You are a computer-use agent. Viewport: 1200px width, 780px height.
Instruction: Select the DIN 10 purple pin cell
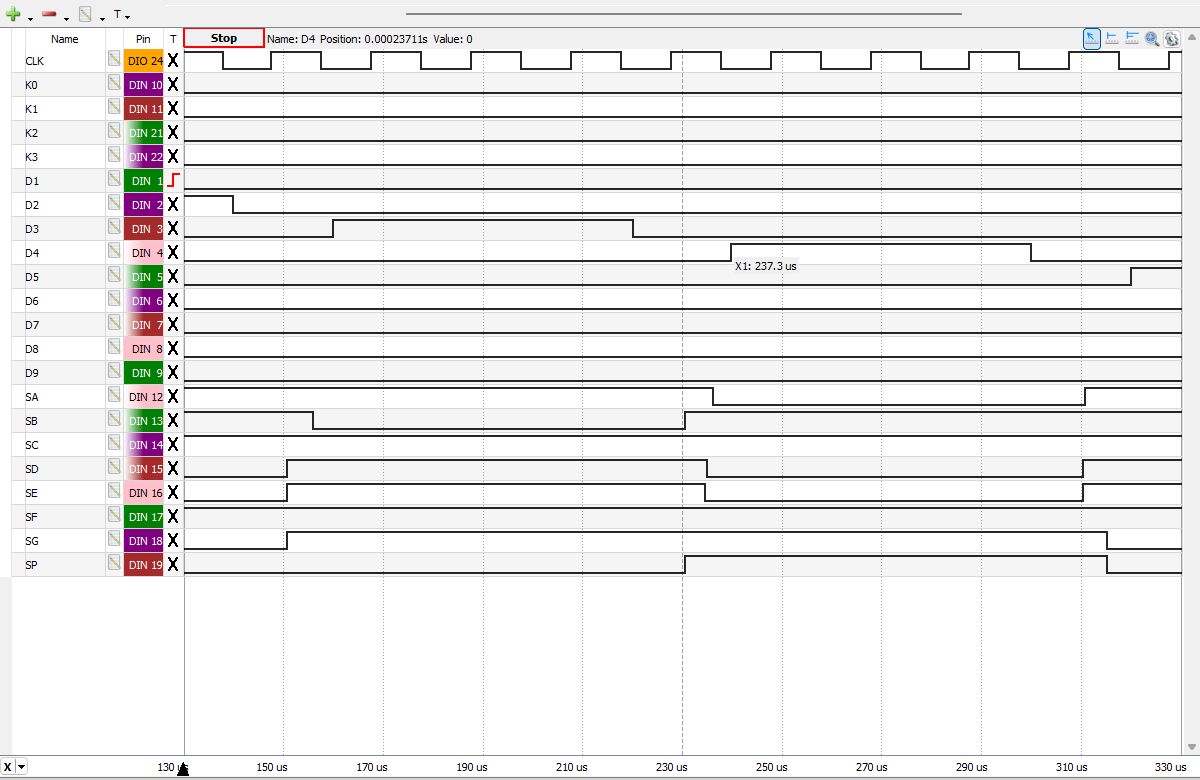144,84
